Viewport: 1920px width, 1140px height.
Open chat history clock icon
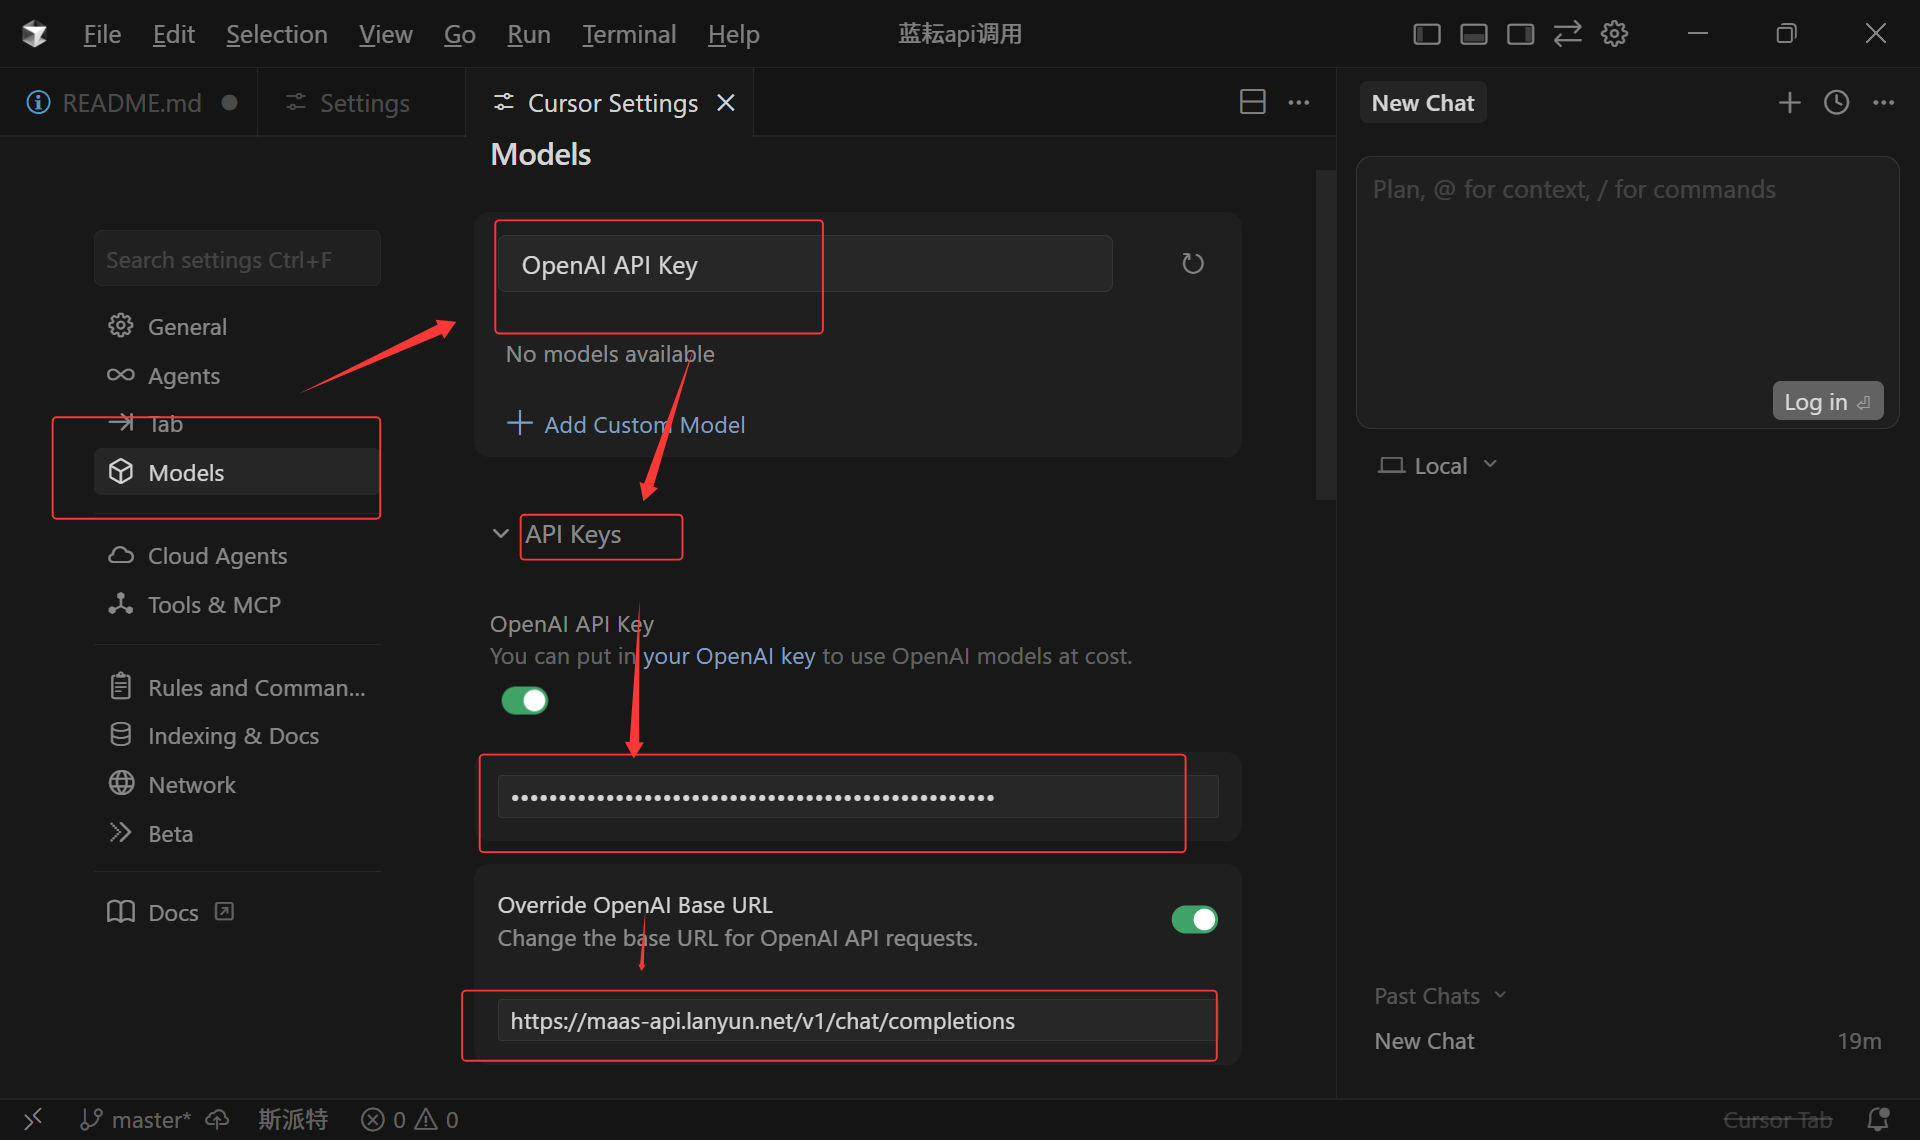(1836, 102)
